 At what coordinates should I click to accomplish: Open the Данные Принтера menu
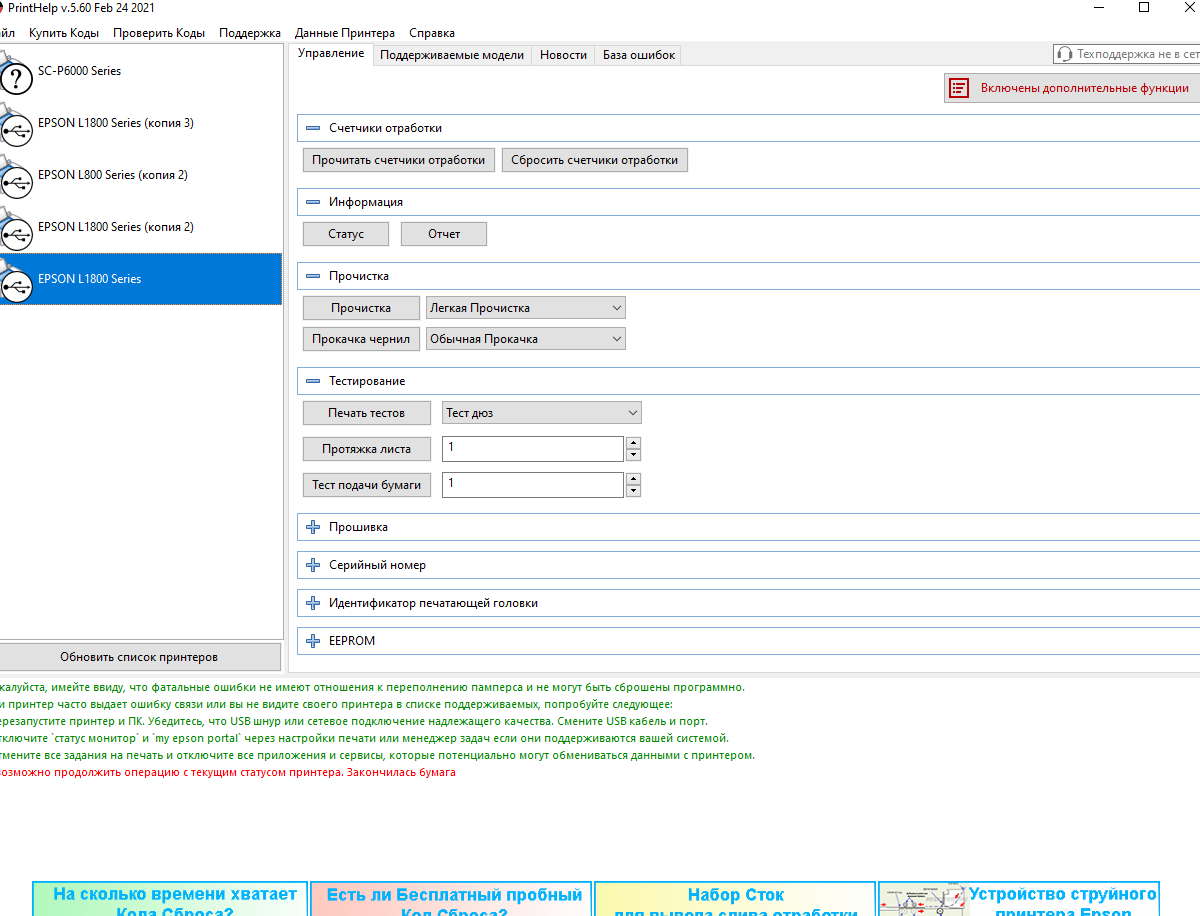coord(345,33)
